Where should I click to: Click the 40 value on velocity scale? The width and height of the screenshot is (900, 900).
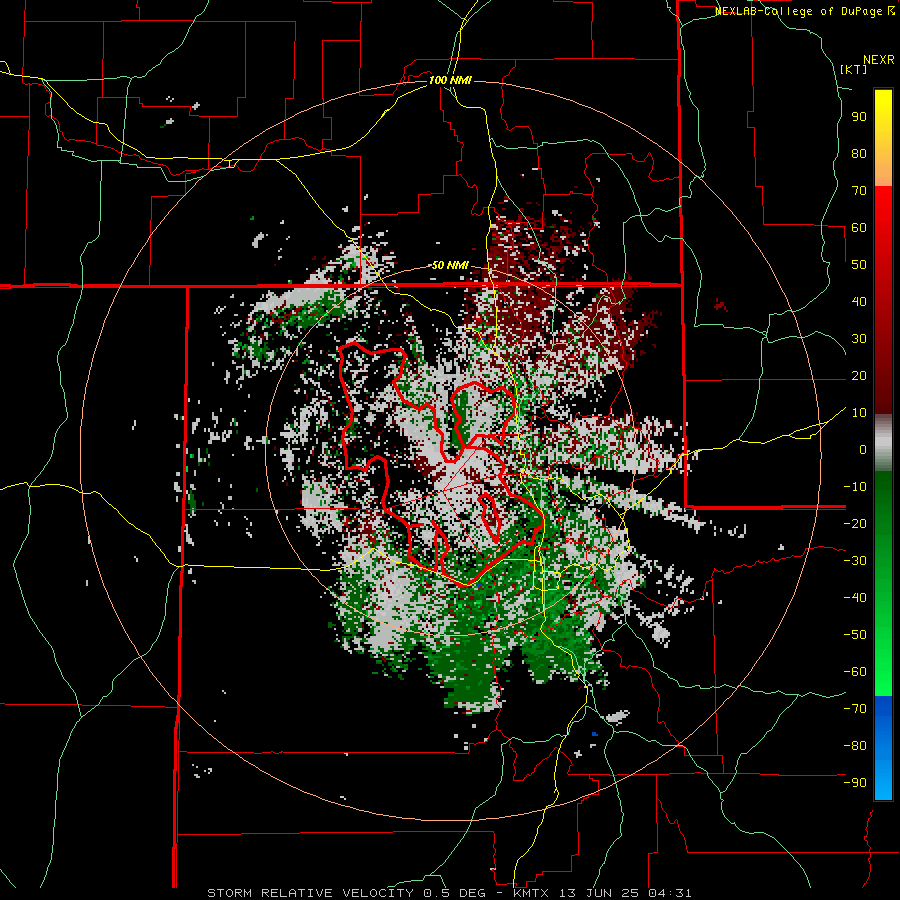pos(859,302)
